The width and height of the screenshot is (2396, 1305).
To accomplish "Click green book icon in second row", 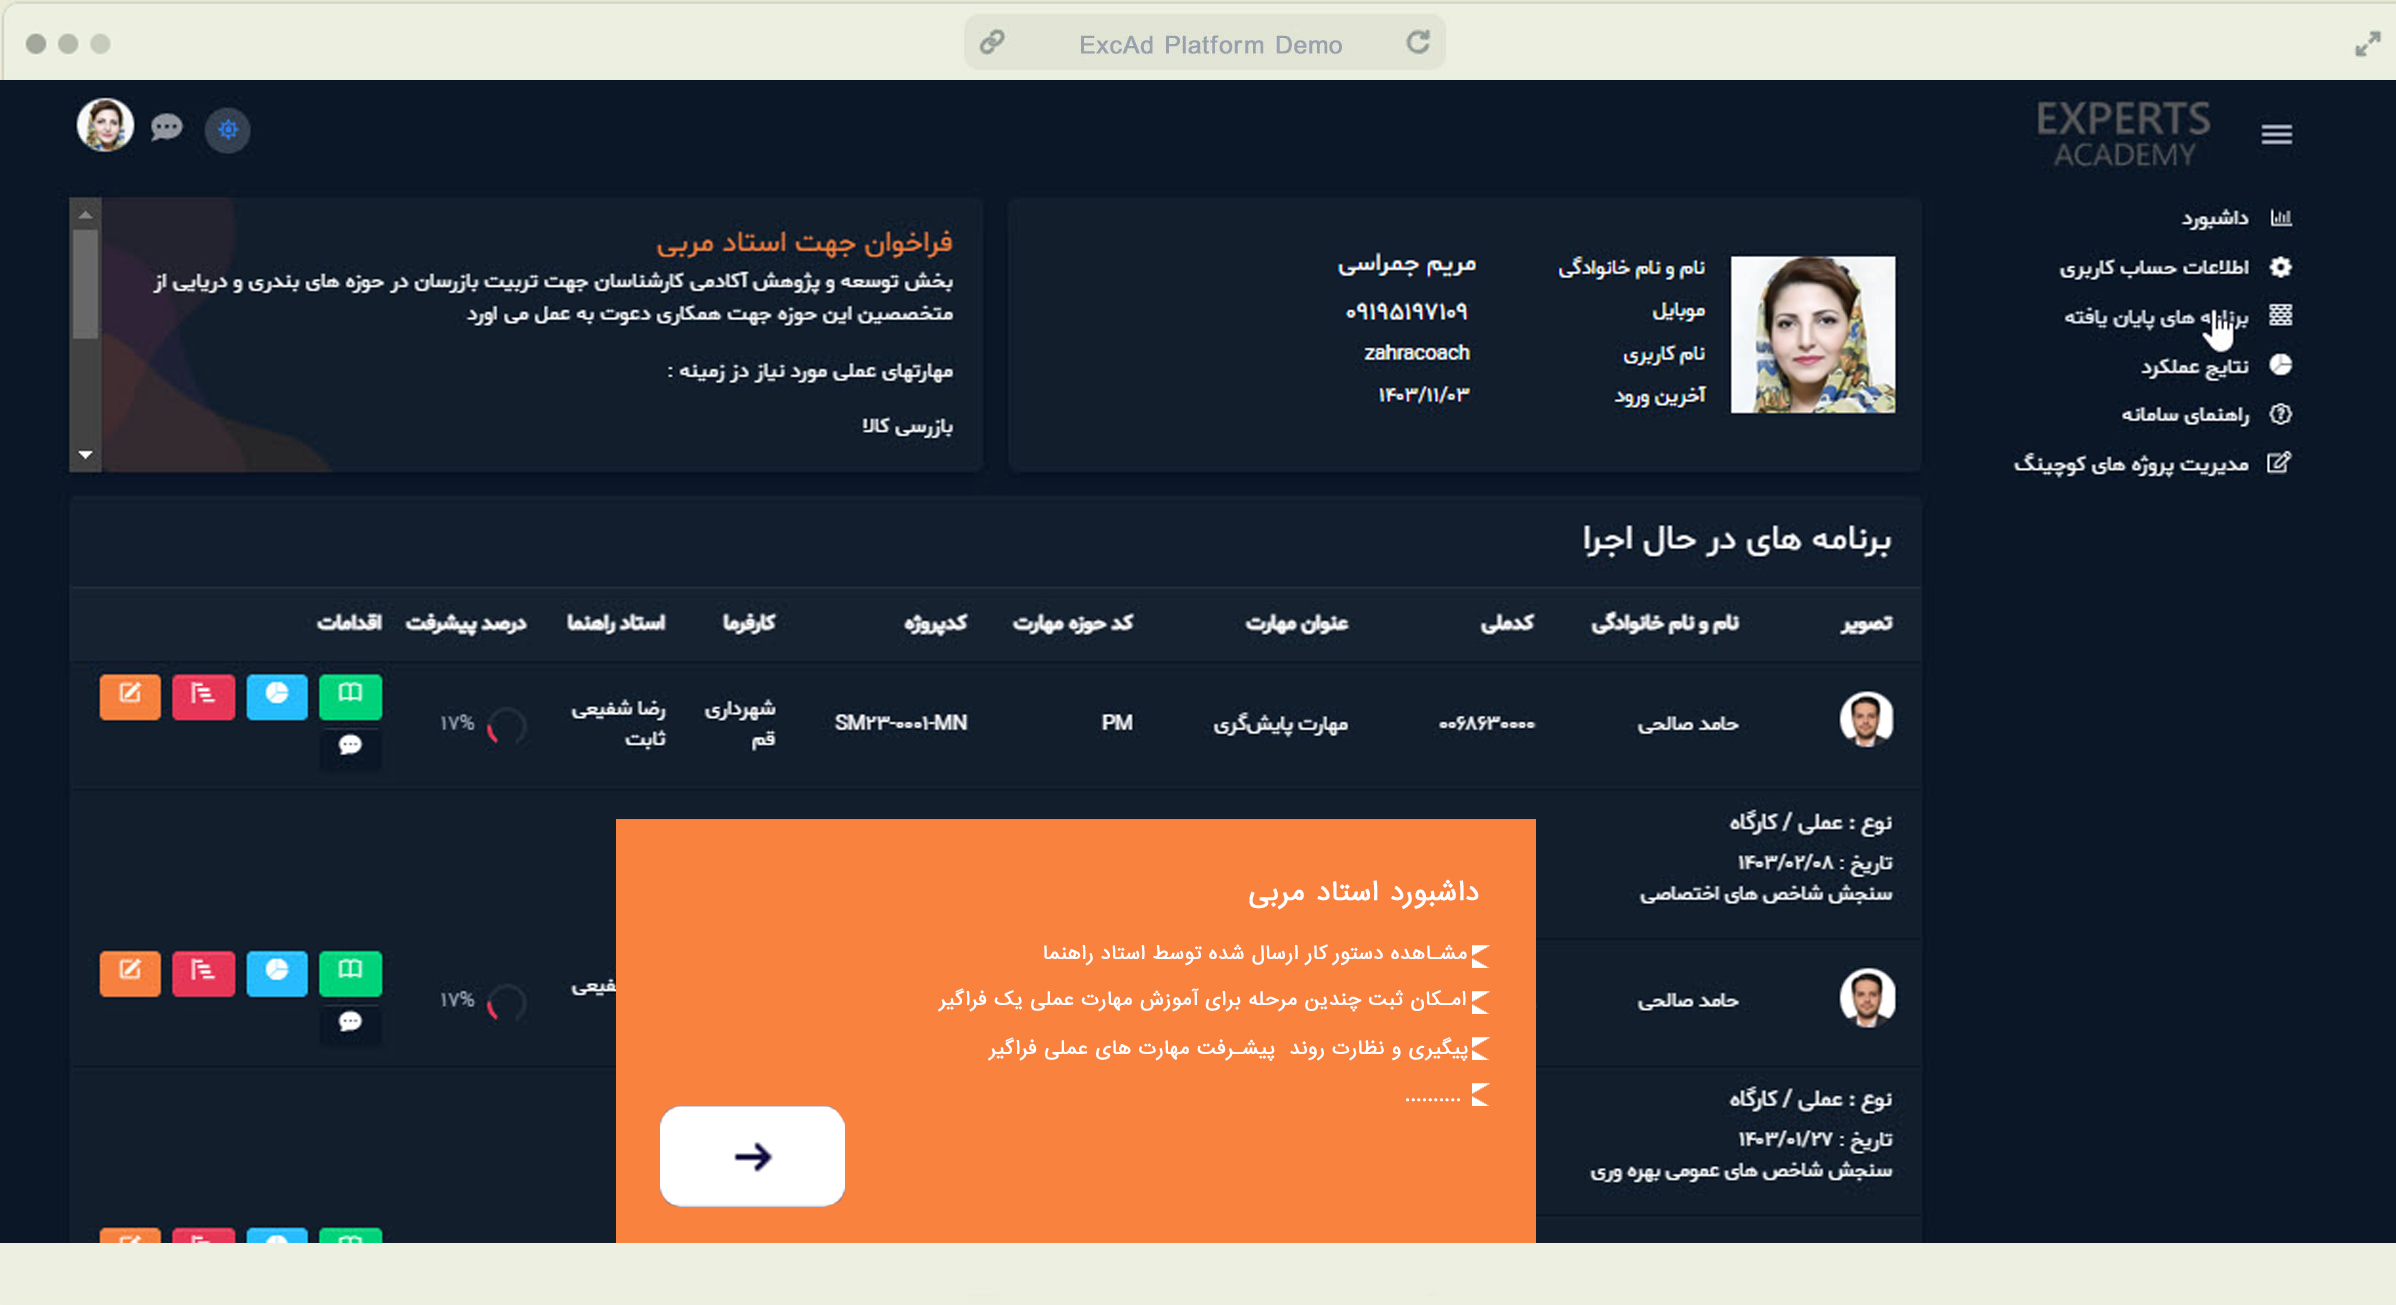I will tap(350, 972).
